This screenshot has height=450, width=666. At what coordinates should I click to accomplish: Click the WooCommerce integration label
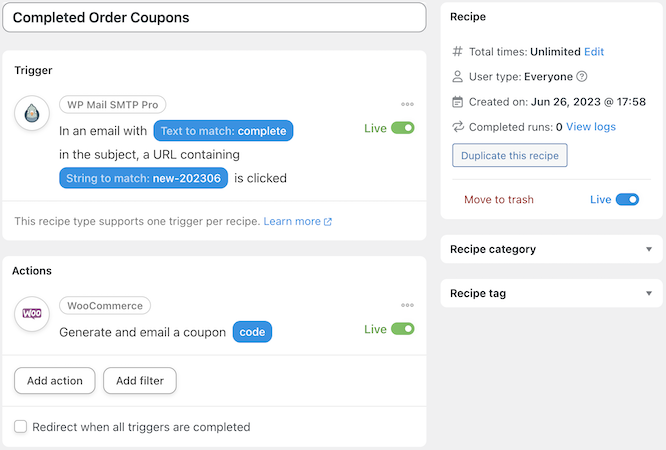[x=105, y=306]
